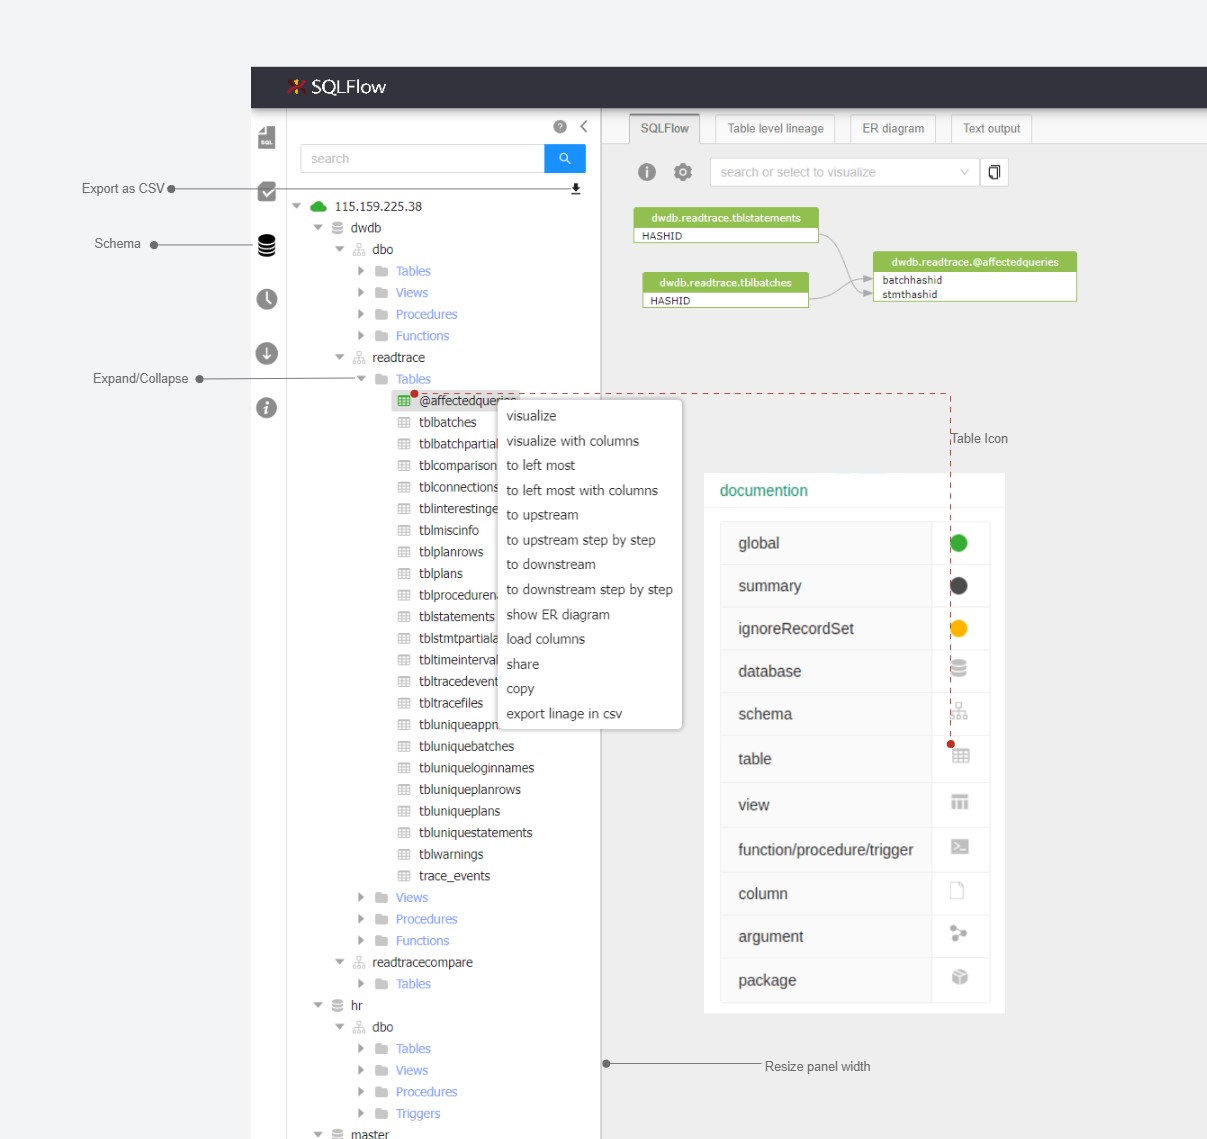Click the schema icon in documentation list
This screenshot has width=1207, height=1139.
pos(959,711)
